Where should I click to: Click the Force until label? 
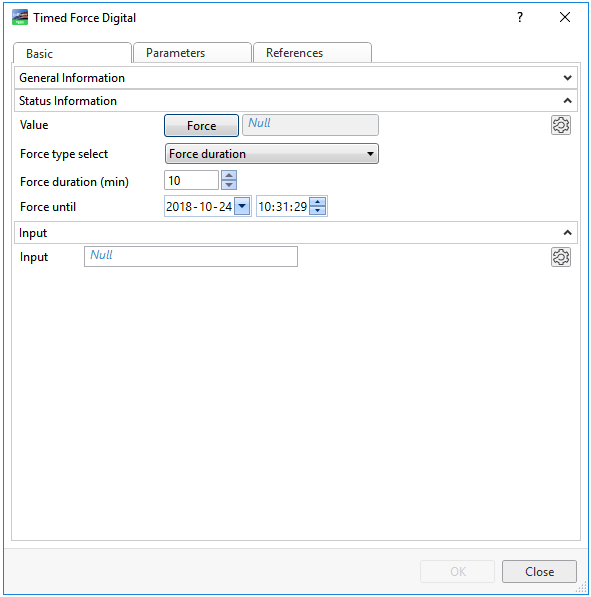(x=48, y=207)
